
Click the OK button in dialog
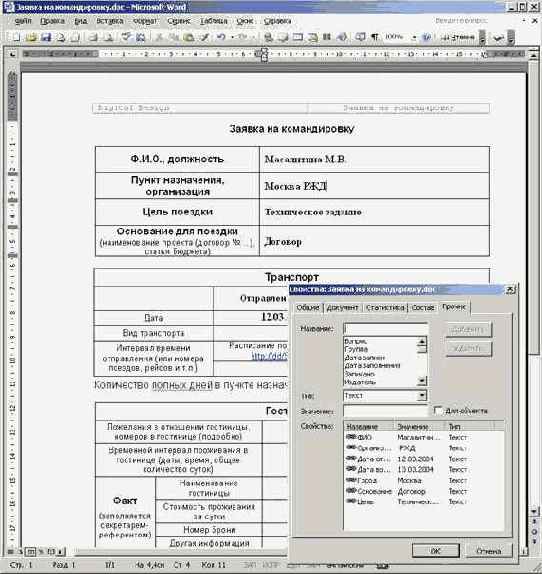[x=436, y=551]
